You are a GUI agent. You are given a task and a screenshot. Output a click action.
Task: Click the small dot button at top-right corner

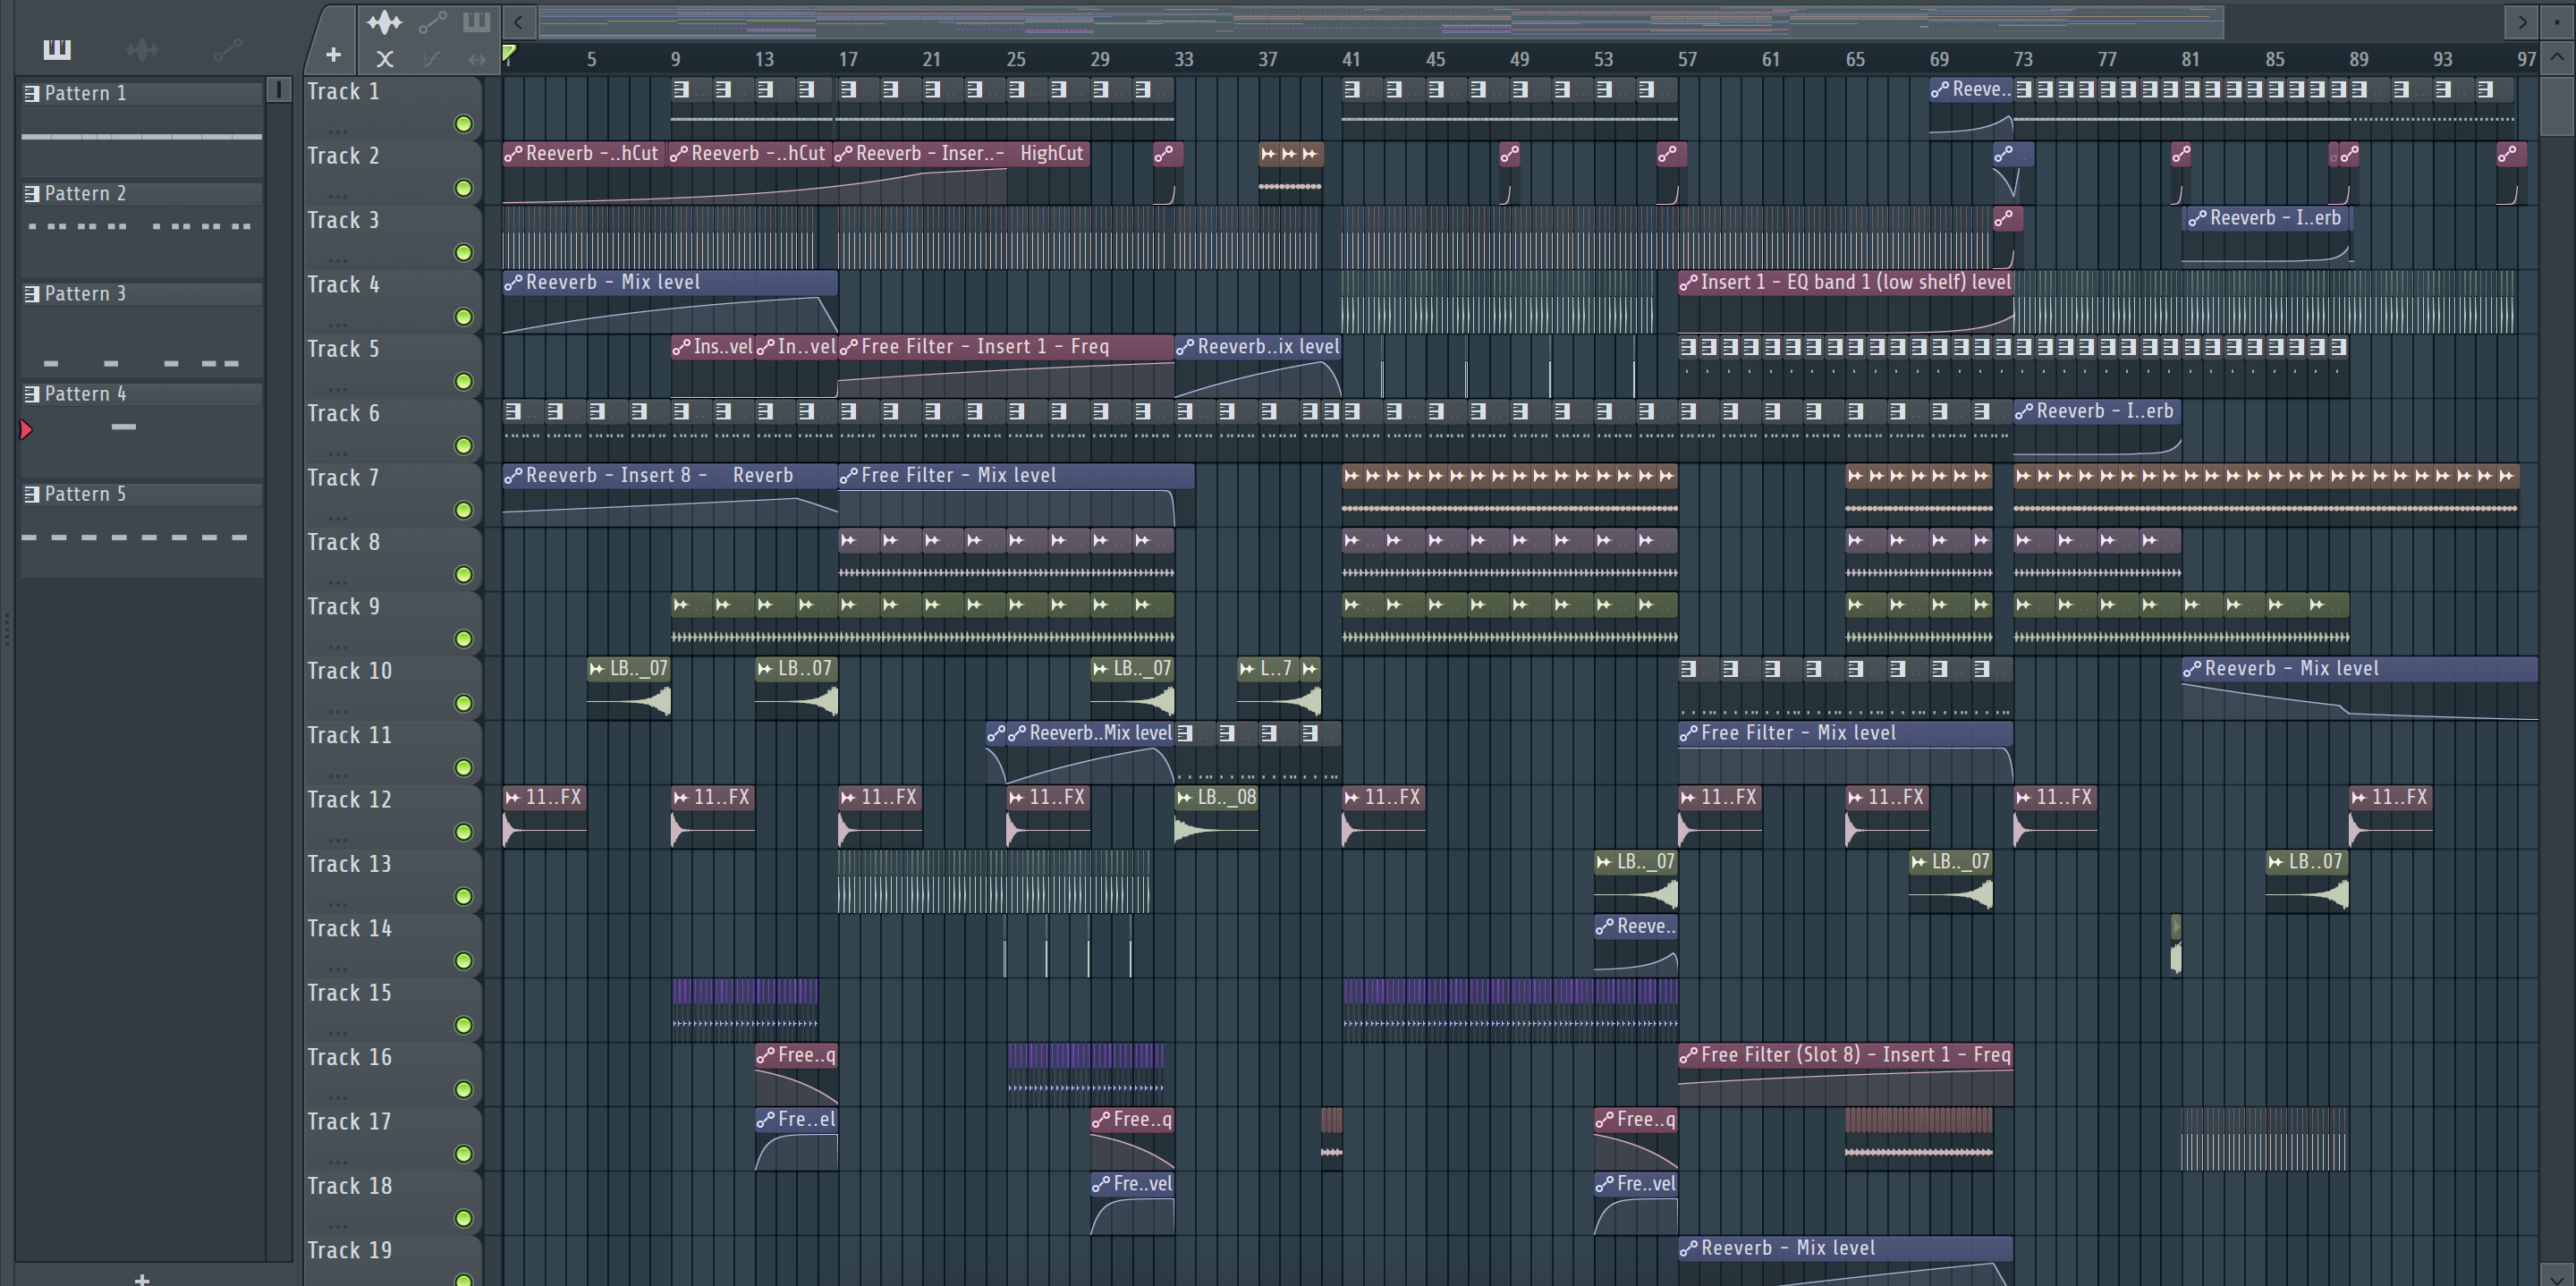click(x=2557, y=21)
